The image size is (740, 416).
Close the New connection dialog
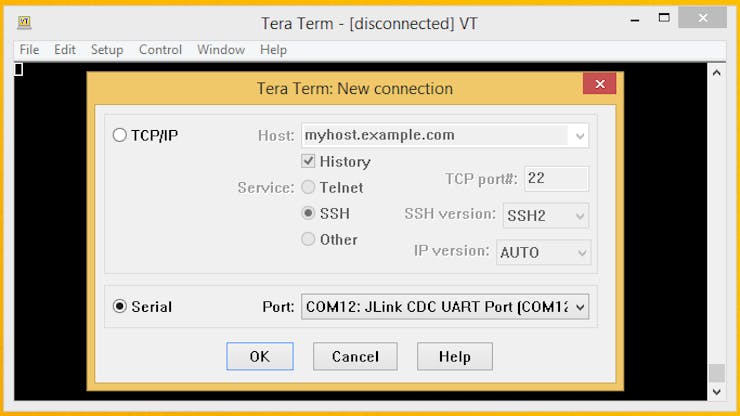pyautogui.click(x=599, y=85)
